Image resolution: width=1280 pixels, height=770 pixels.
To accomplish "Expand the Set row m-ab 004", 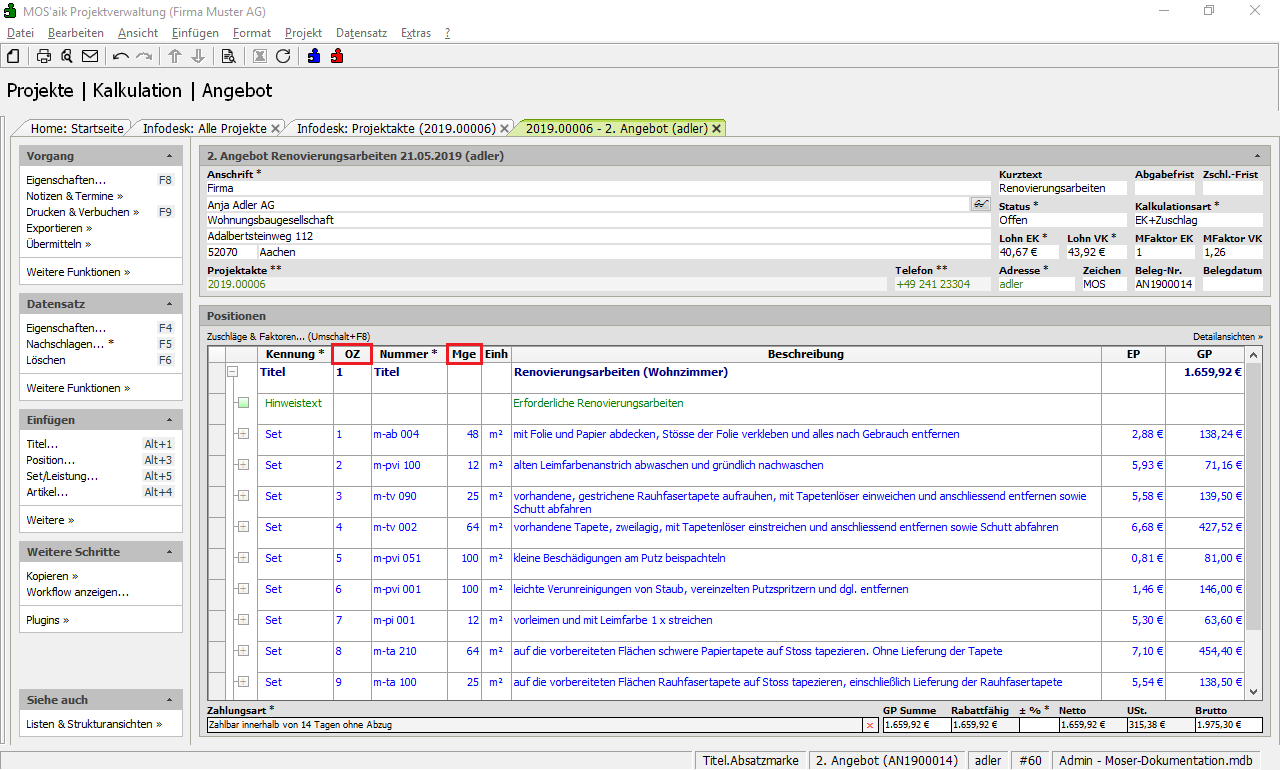I will [x=243, y=434].
